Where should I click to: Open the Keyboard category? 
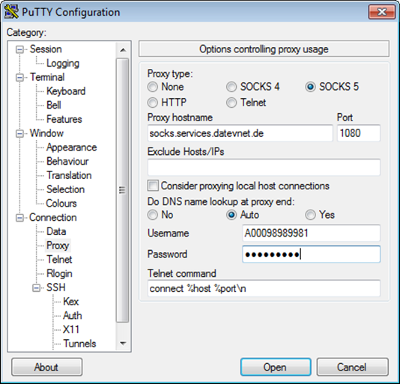point(66,91)
